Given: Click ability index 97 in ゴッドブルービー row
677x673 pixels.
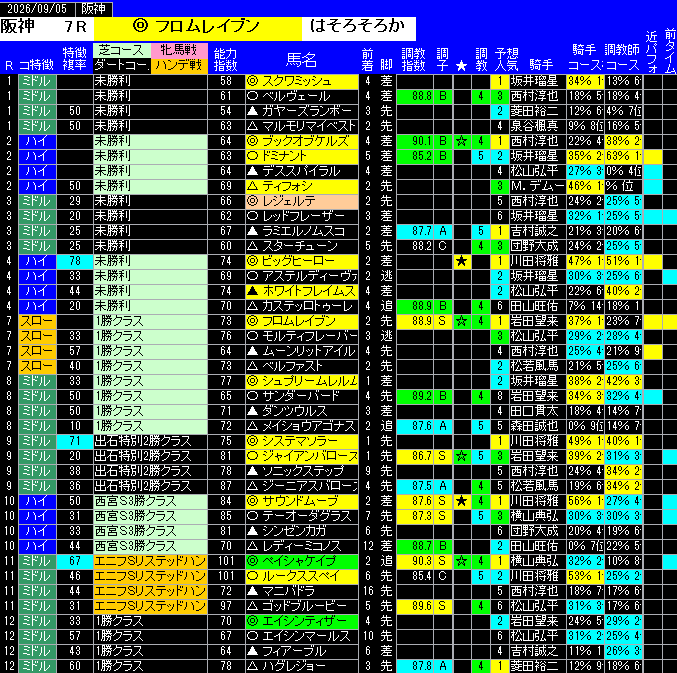Looking at the screenshot, I should point(226,606).
